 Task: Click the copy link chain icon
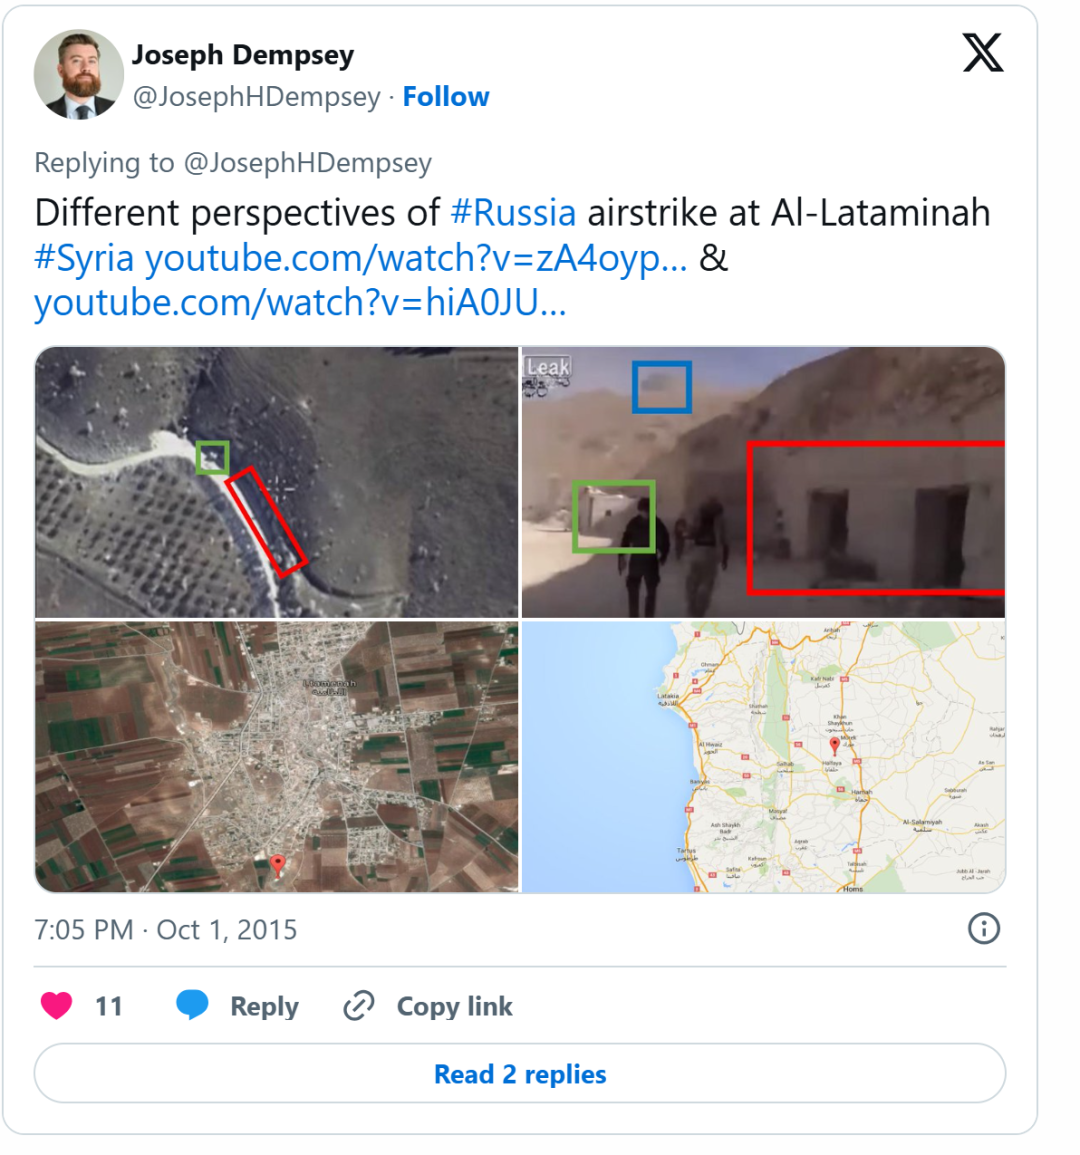pos(359,1005)
